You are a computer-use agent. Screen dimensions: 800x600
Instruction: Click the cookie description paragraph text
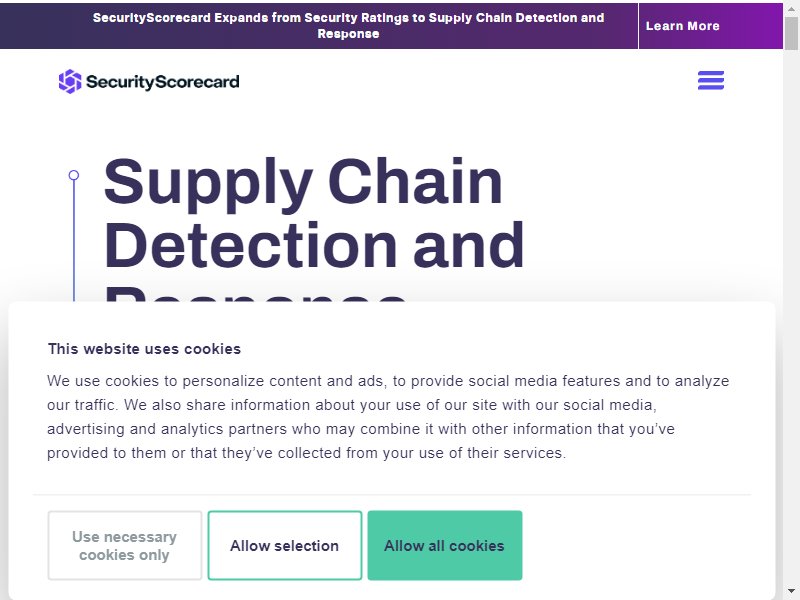(x=388, y=417)
